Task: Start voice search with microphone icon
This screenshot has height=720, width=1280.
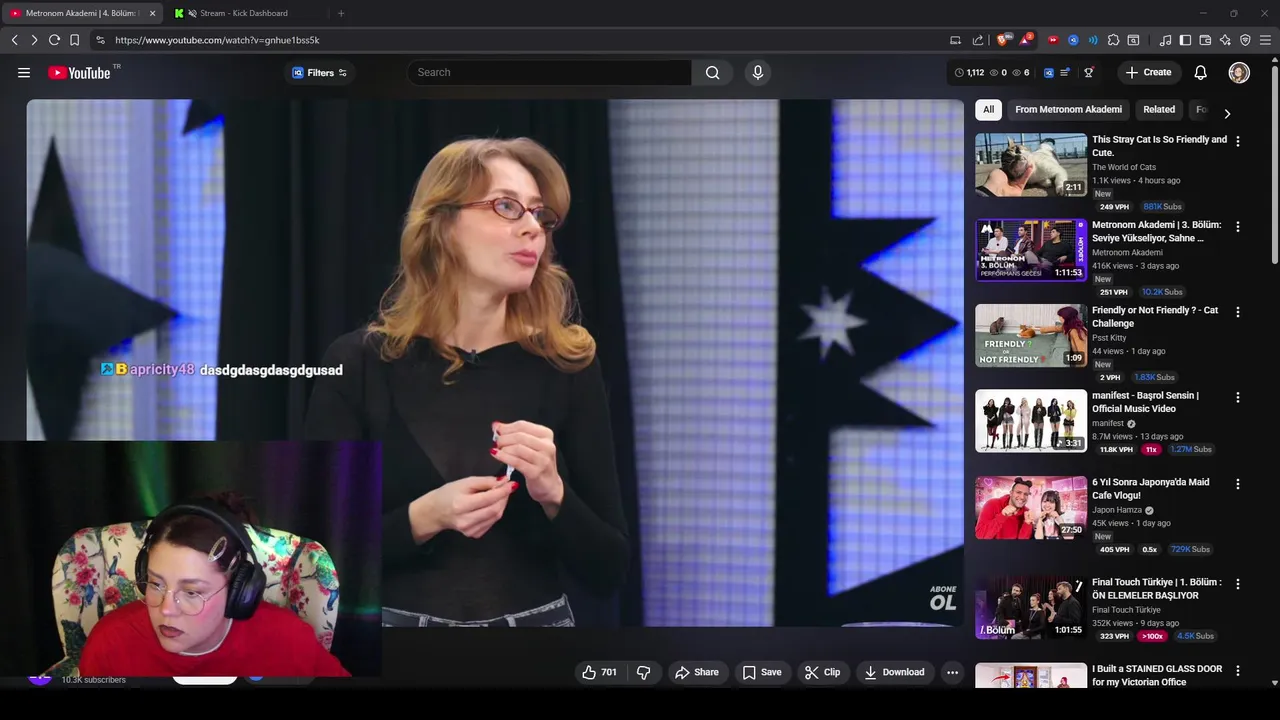Action: point(757,72)
